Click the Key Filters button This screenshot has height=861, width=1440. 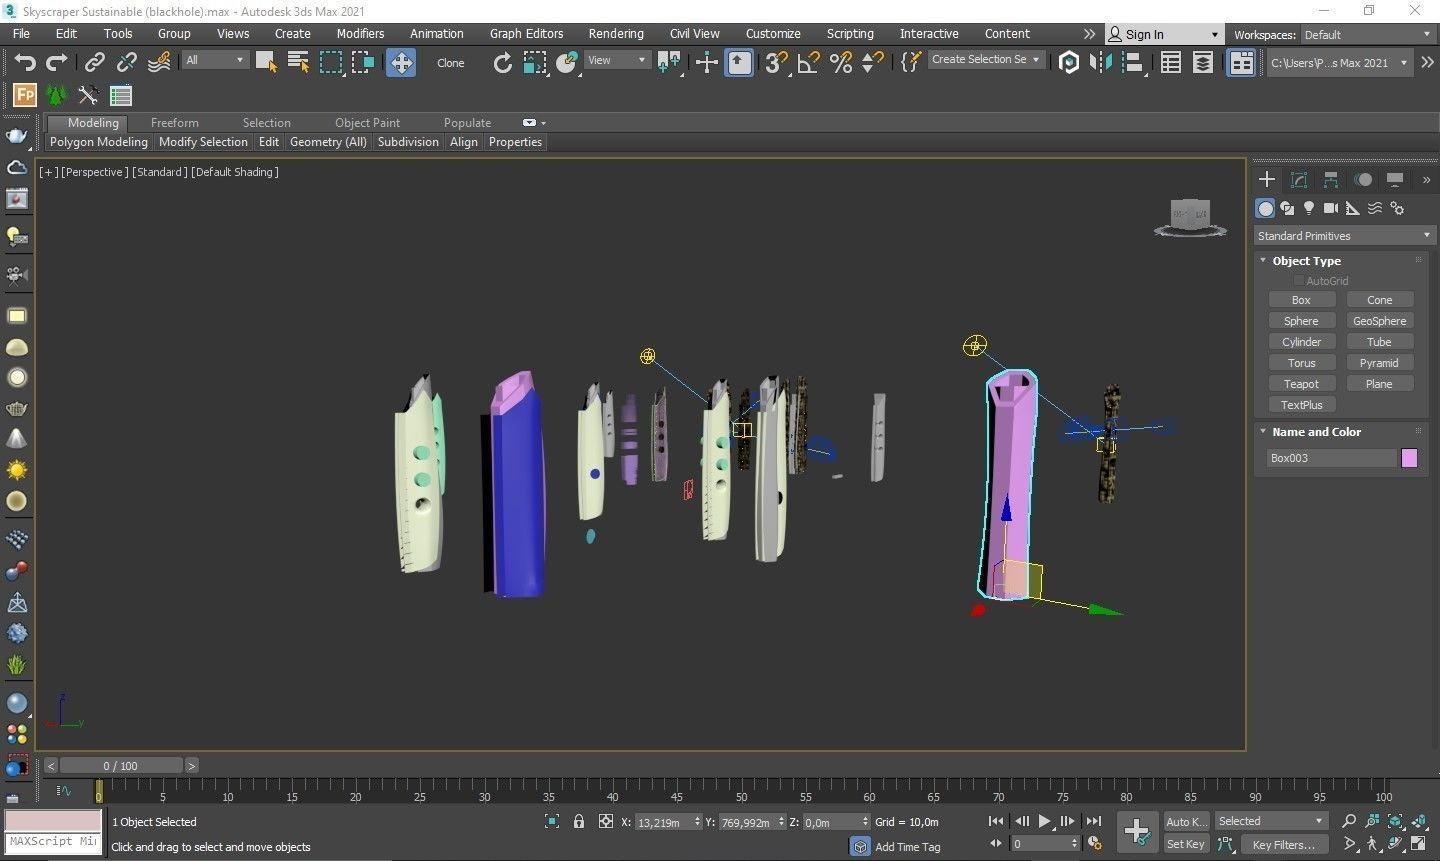pyautogui.click(x=1283, y=845)
